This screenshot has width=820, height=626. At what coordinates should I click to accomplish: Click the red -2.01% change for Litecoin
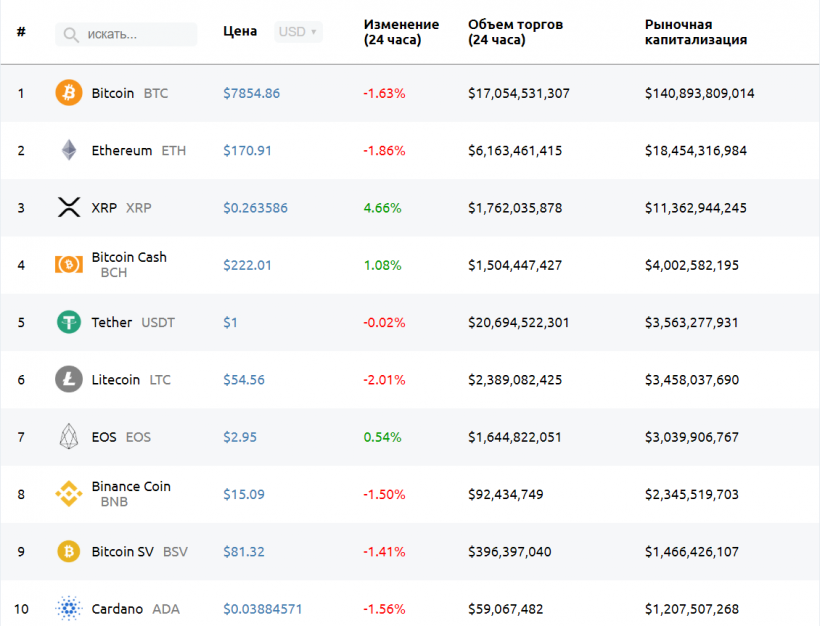(x=383, y=380)
